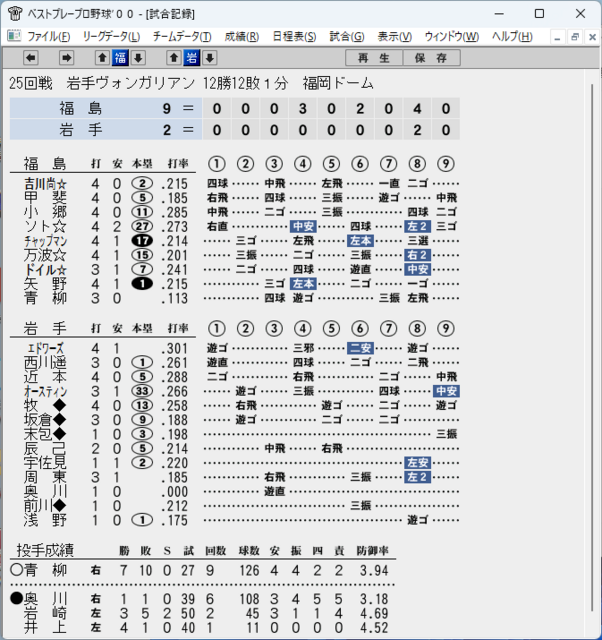Click batter name エドワーズ
The image size is (602, 640).
(45, 349)
